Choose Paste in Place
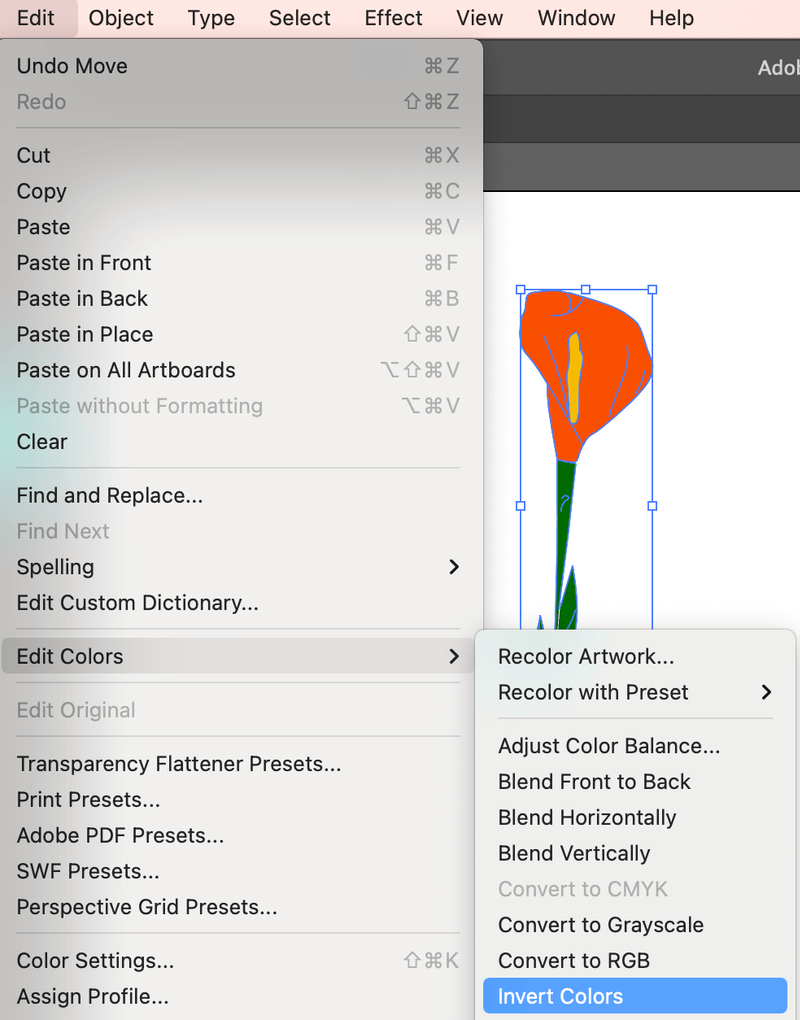Image resolution: width=800 pixels, height=1020 pixels. (x=85, y=334)
